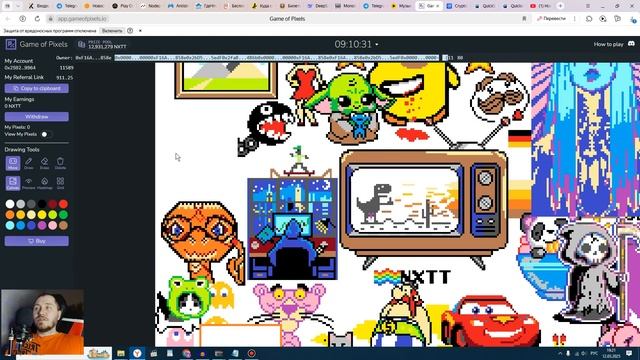The height and width of the screenshot is (360, 640).
Task: Click the microphone icon in system tray
Action: (568, 353)
